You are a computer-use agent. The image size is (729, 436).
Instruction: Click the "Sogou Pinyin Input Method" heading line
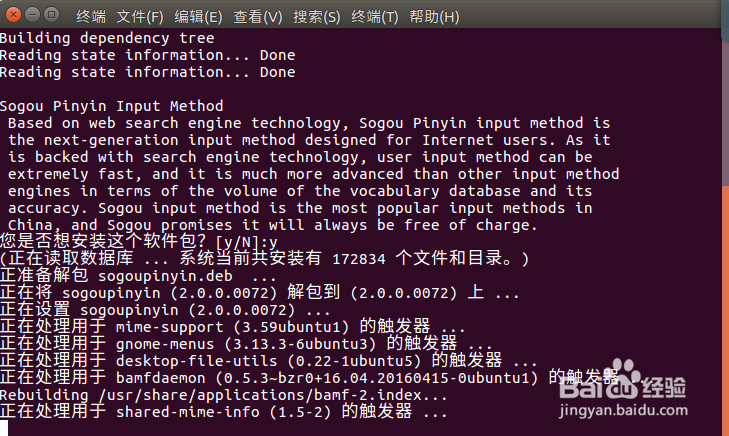click(x=111, y=106)
